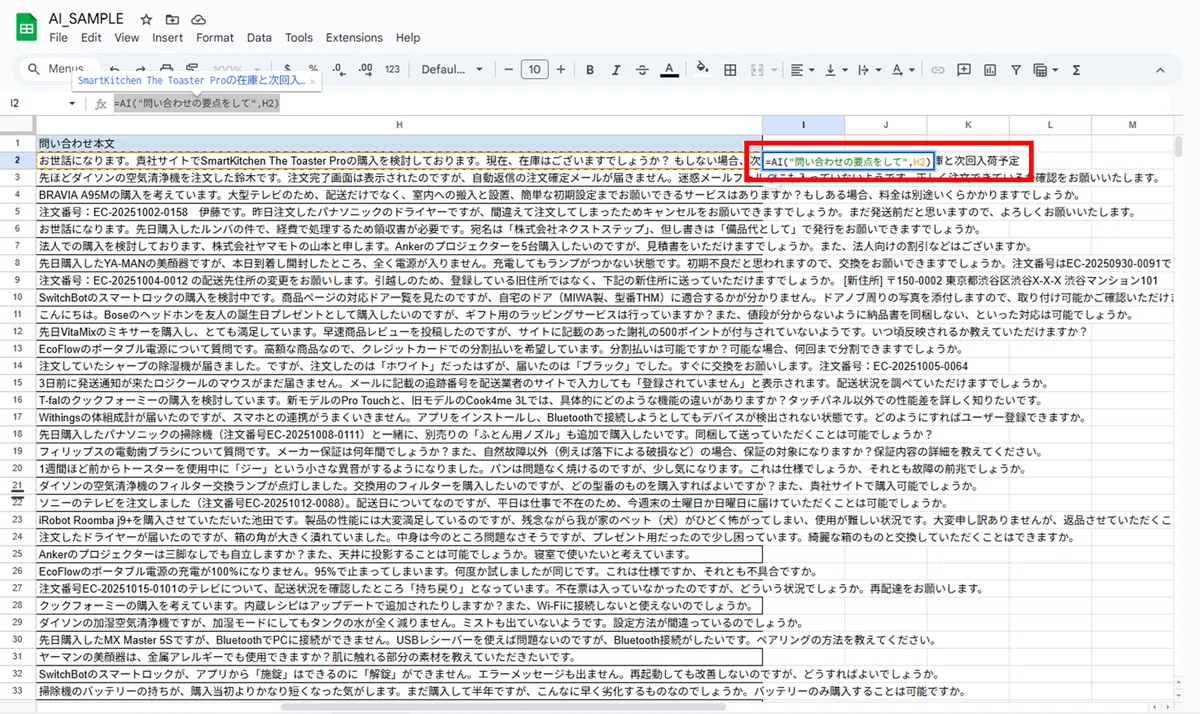Screen dimensions: 1200x714
Task: Select row 1 header
Action: coord(17,143)
